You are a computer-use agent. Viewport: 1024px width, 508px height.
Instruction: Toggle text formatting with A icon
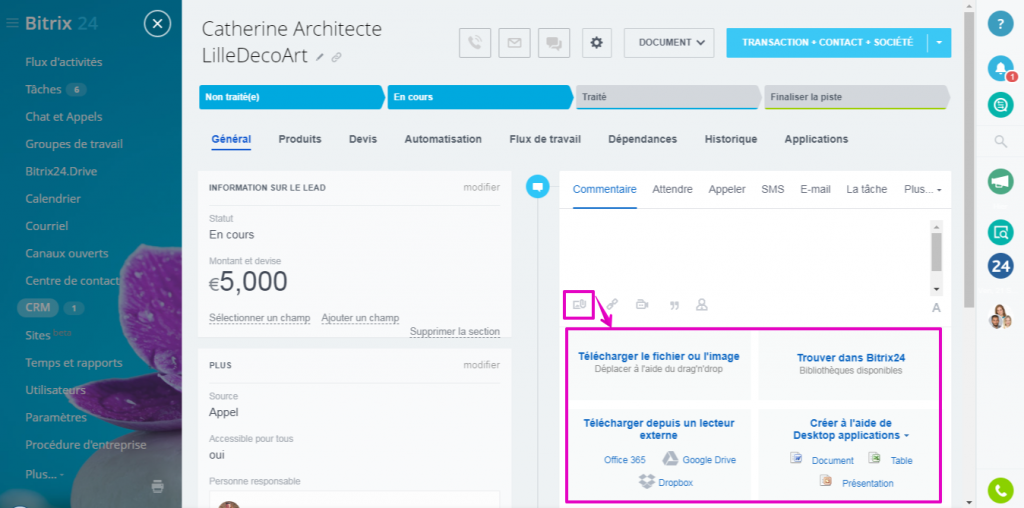coord(936,308)
